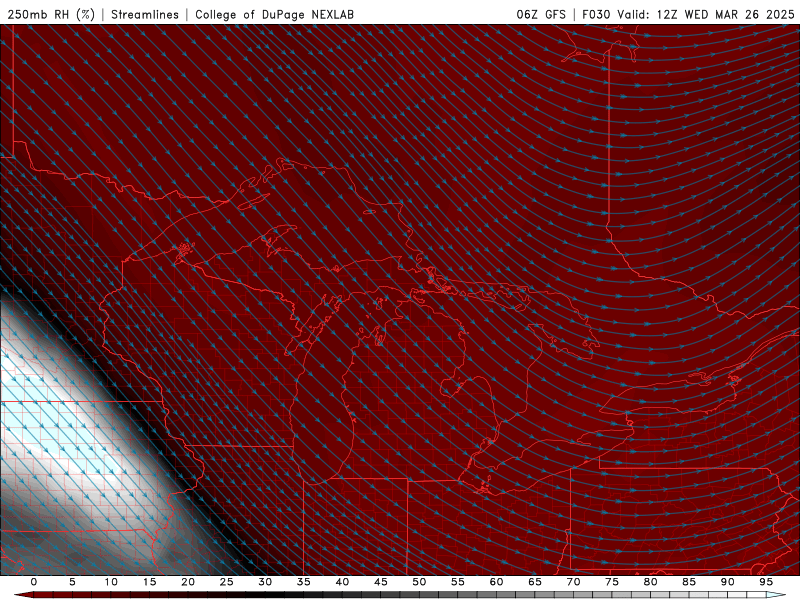The image size is (800, 600).
Task: Click the 95 tick label on legend
Action: point(766,582)
